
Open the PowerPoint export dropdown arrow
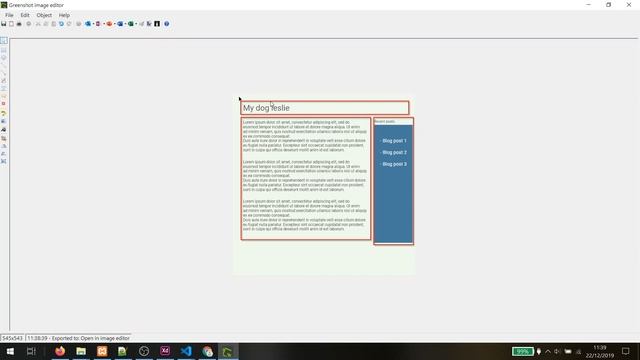(x=115, y=24)
